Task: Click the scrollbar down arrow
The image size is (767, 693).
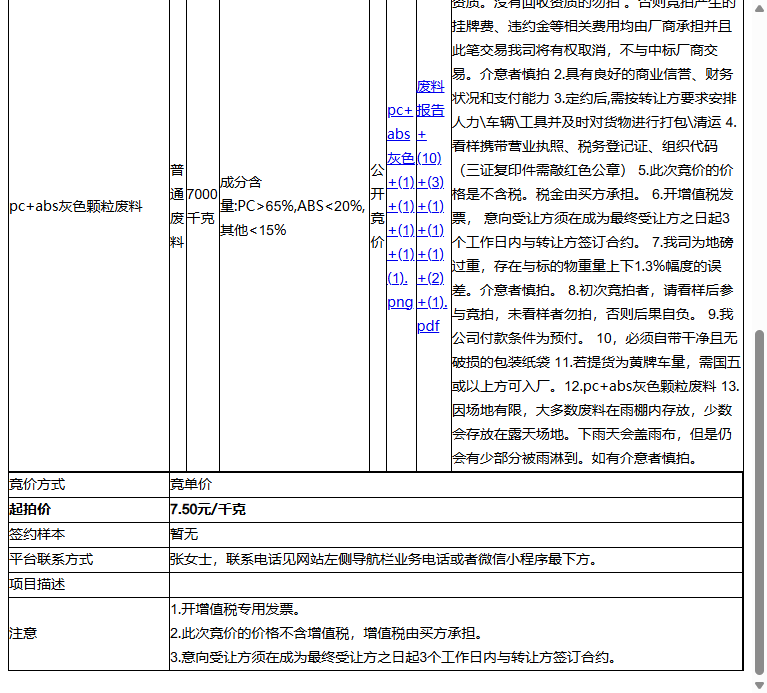Action: [x=759, y=685]
